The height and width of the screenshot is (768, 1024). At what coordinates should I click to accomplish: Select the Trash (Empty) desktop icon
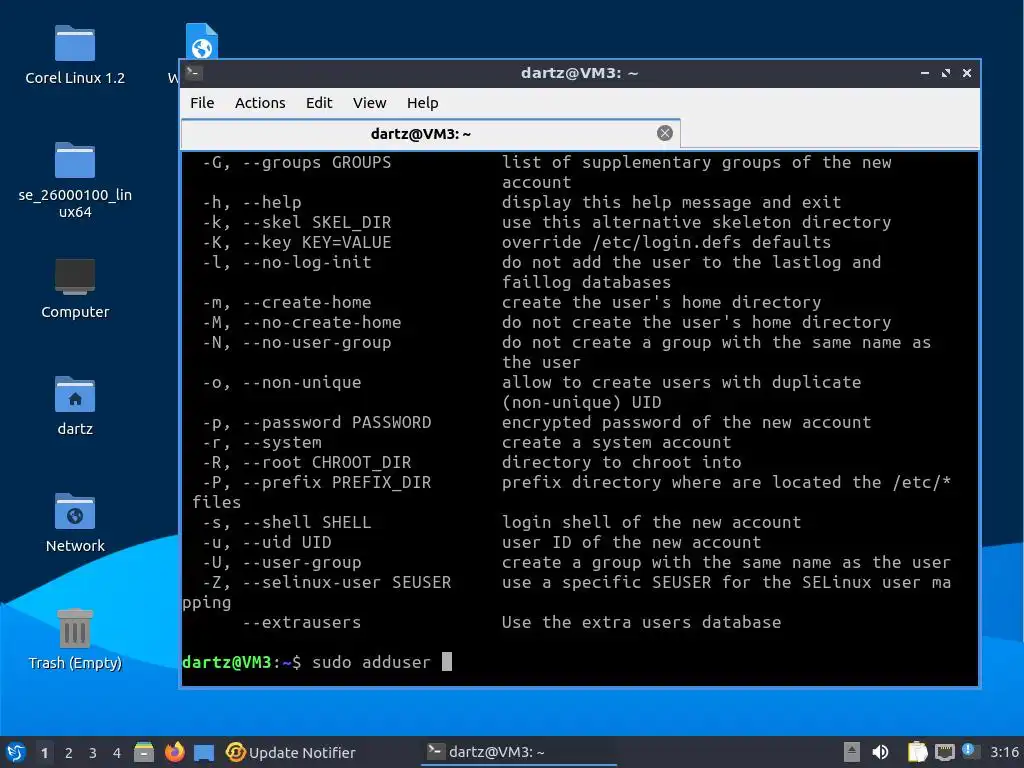(x=75, y=639)
